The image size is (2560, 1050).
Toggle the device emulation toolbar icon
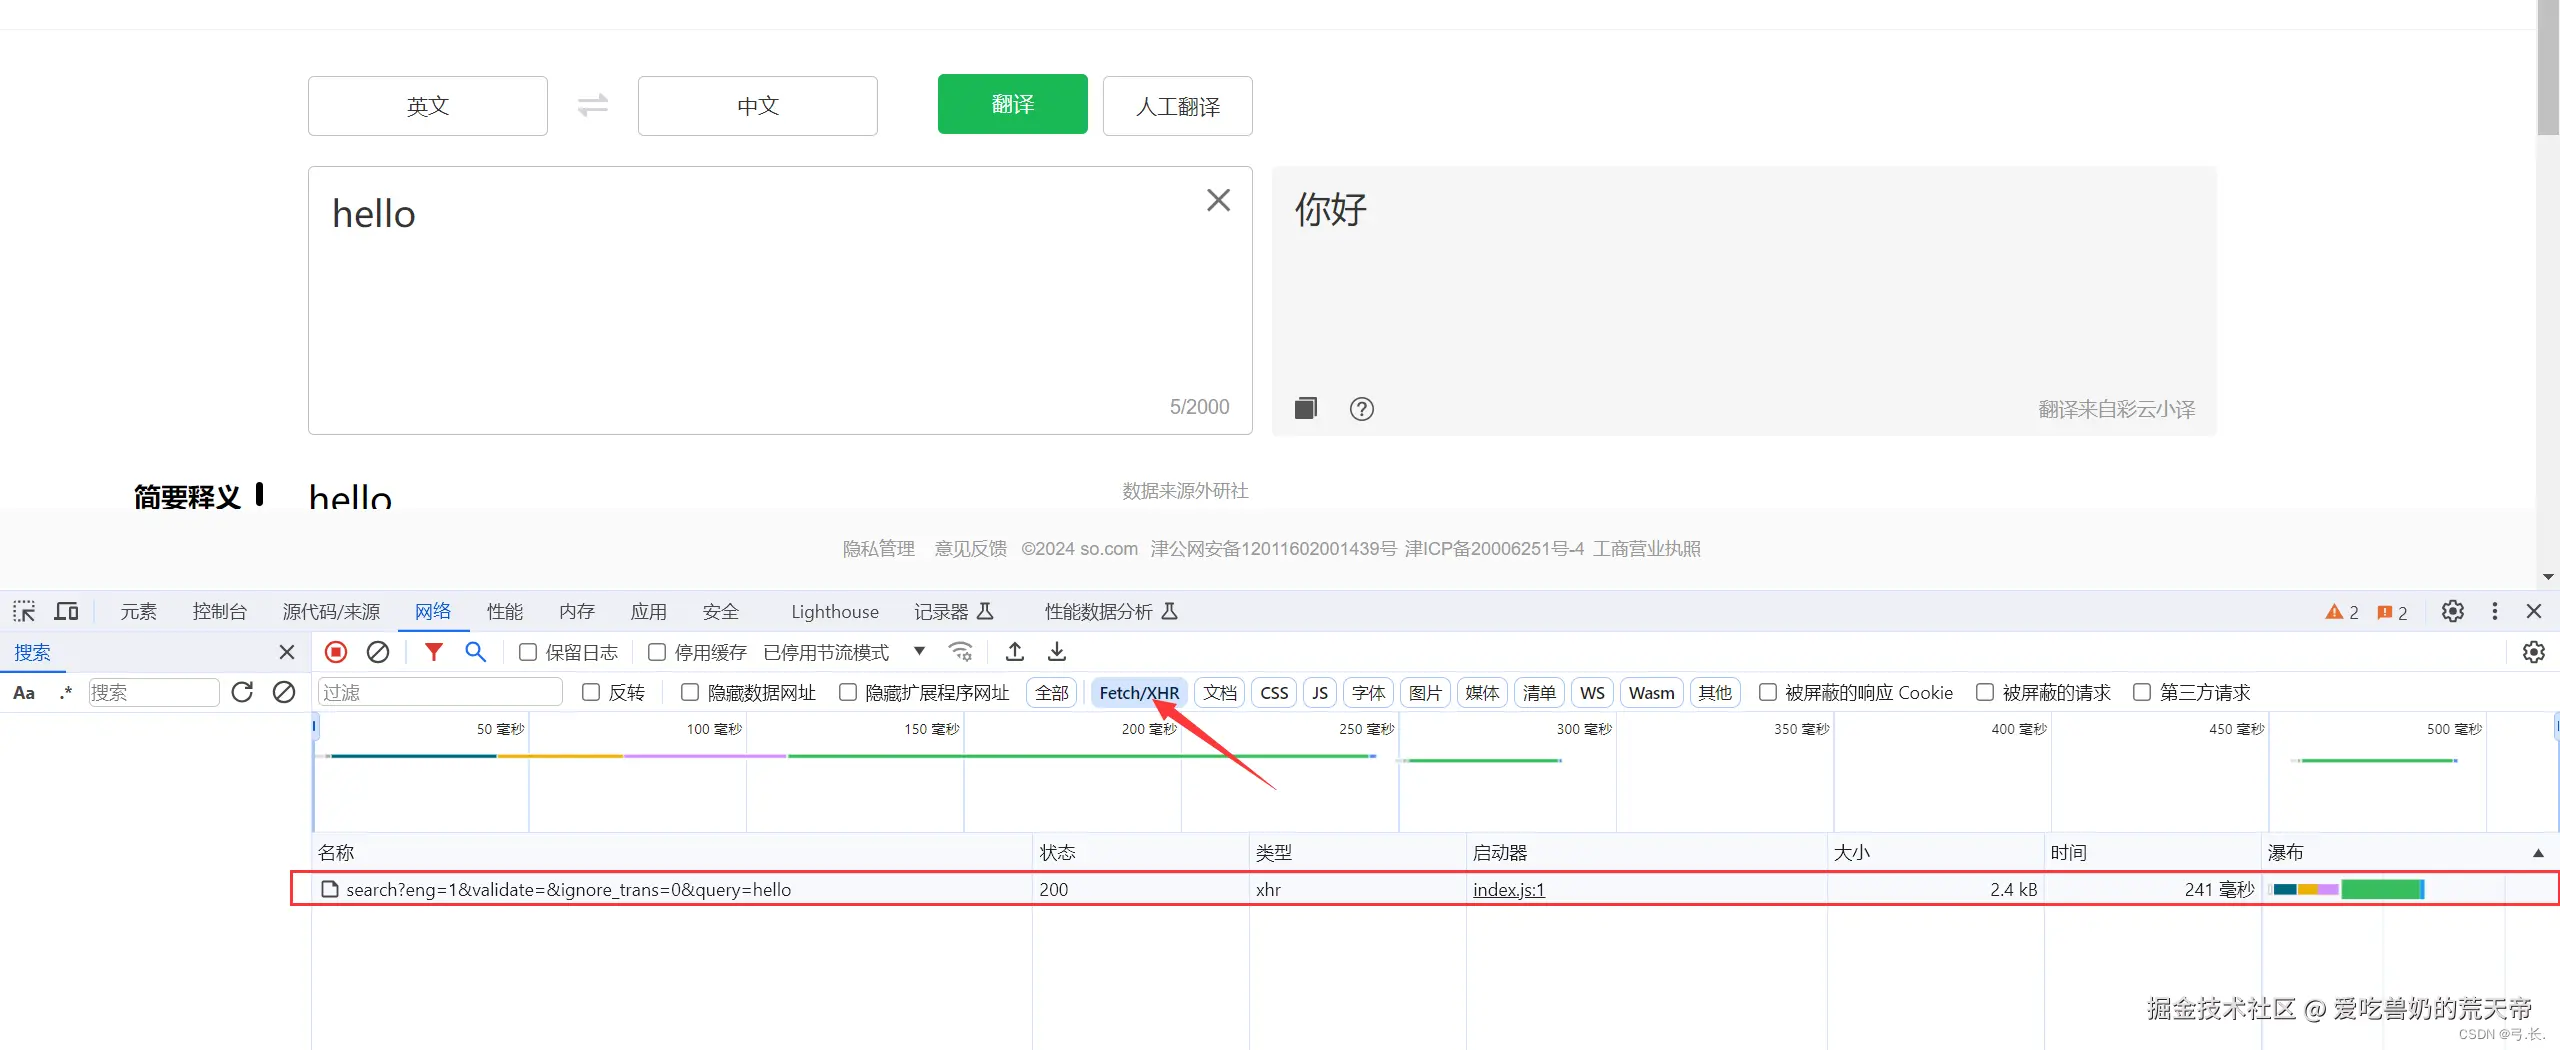point(65,611)
